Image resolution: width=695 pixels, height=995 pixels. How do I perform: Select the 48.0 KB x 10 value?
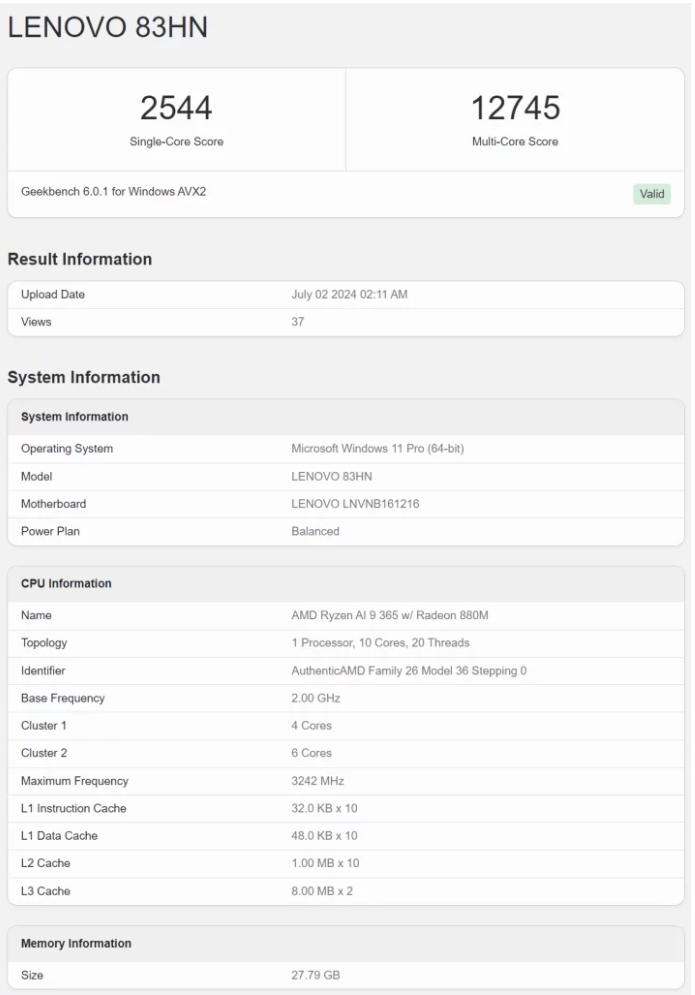click(324, 836)
